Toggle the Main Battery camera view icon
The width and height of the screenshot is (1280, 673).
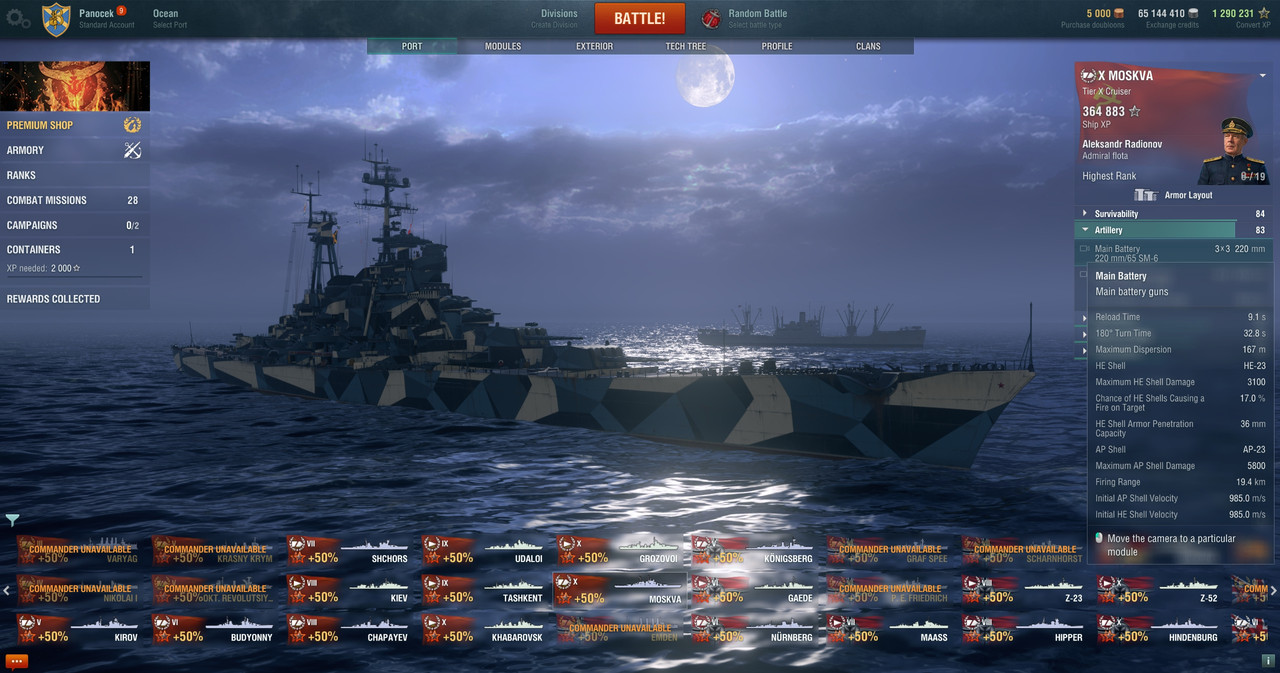click(1085, 249)
